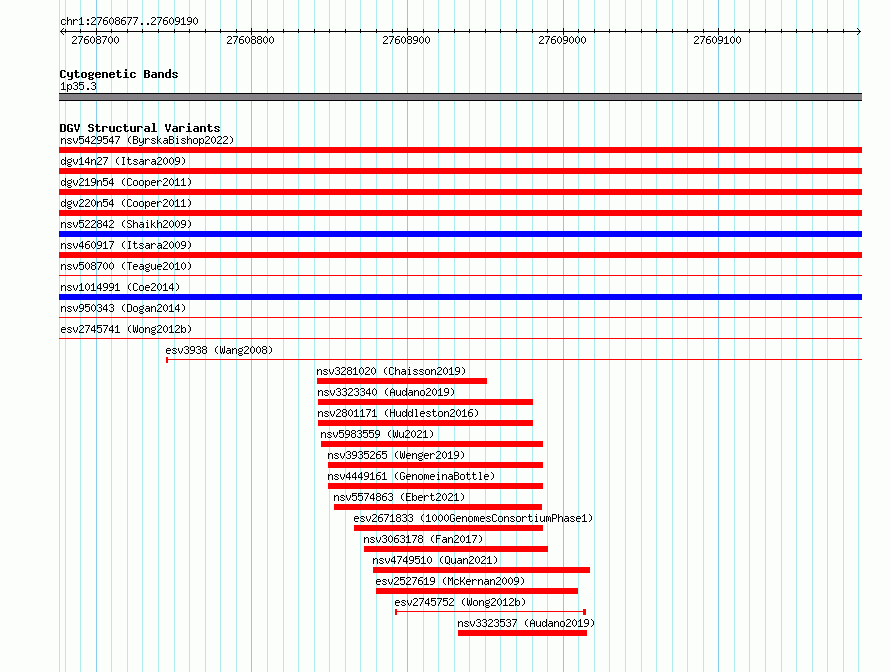
Task: Click the ruler's left arrow end
Action: tap(62, 31)
